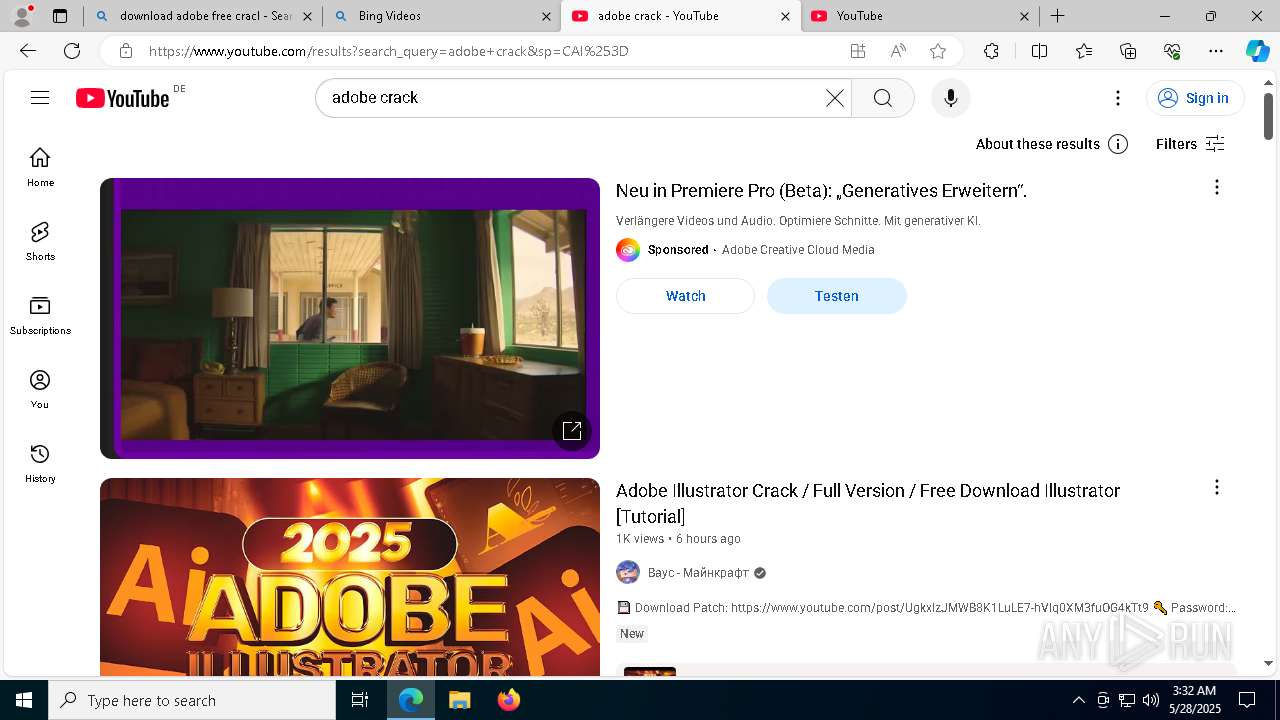The width and height of the screenshot is (1280, 720).
Task: Open the Adobe Illustrator 2025 video thumbnail
Action: click(x=350, y=577)
